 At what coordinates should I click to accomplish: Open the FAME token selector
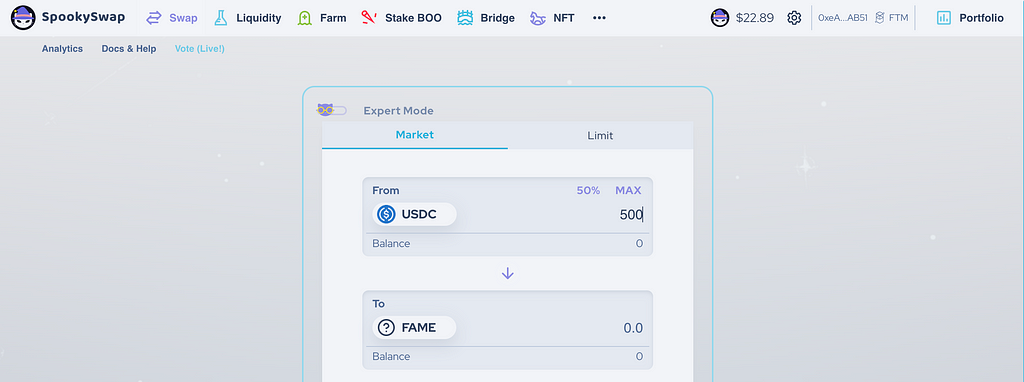[414, 328]
